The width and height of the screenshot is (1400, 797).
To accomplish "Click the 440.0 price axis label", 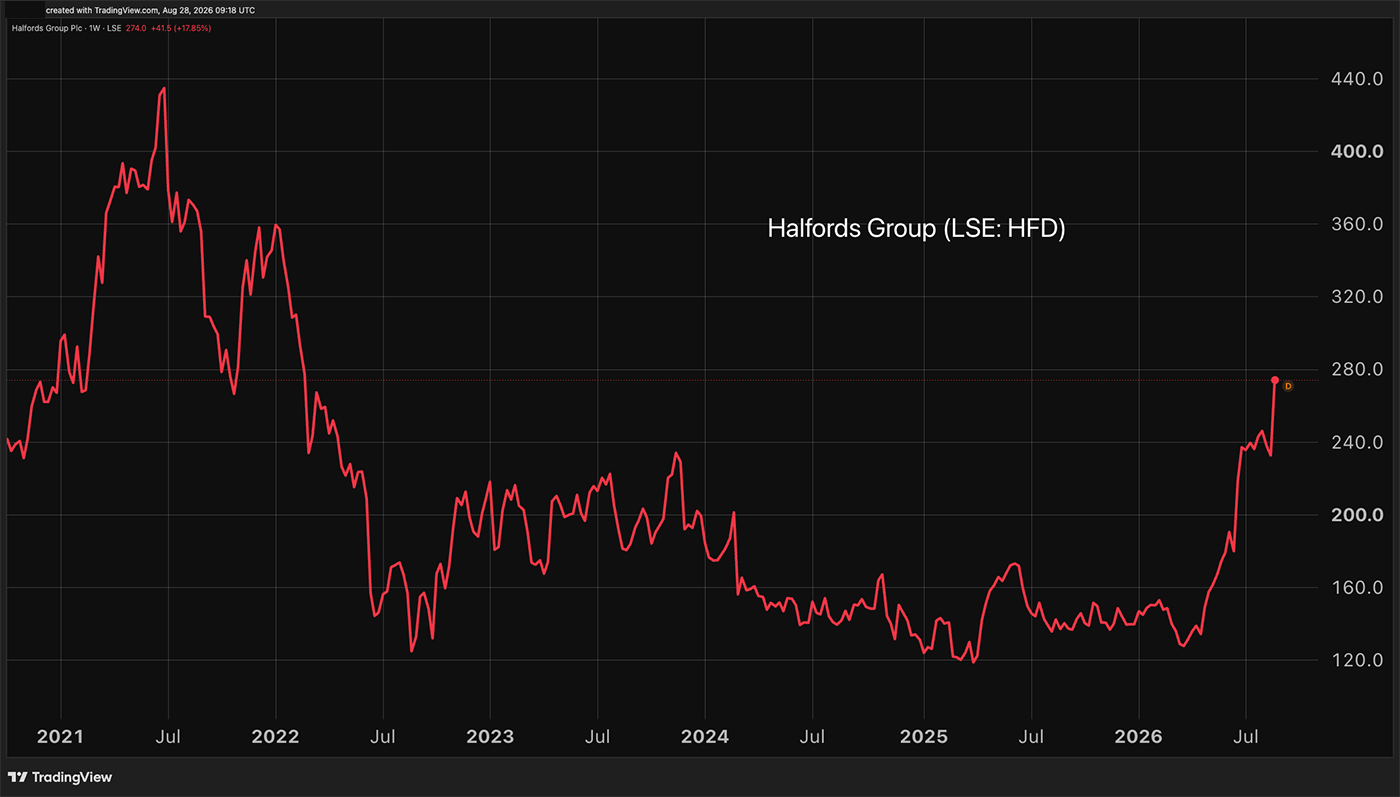I will pos(1356,79).
